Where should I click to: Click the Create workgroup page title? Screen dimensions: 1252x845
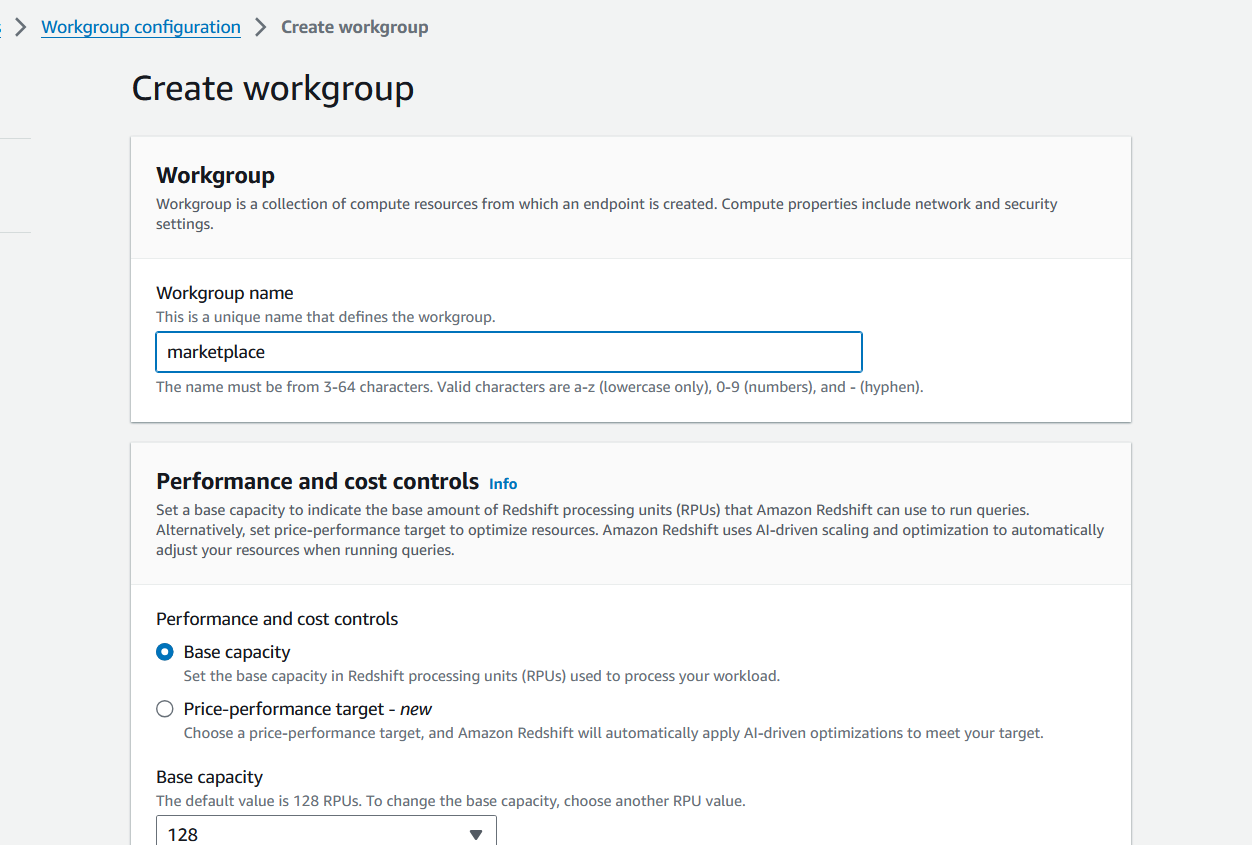pos(272,88)
